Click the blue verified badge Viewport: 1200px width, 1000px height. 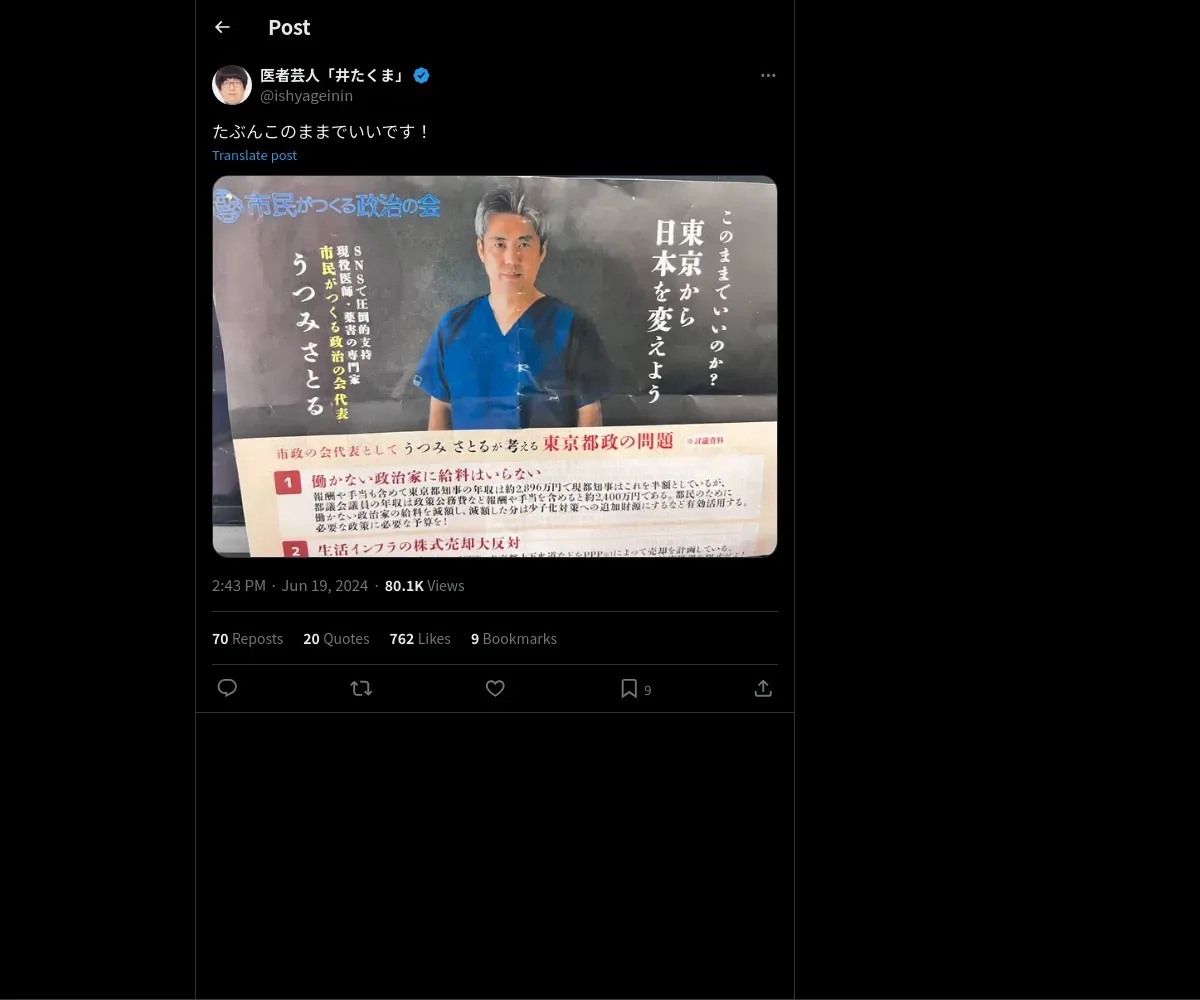pos(421,75)
